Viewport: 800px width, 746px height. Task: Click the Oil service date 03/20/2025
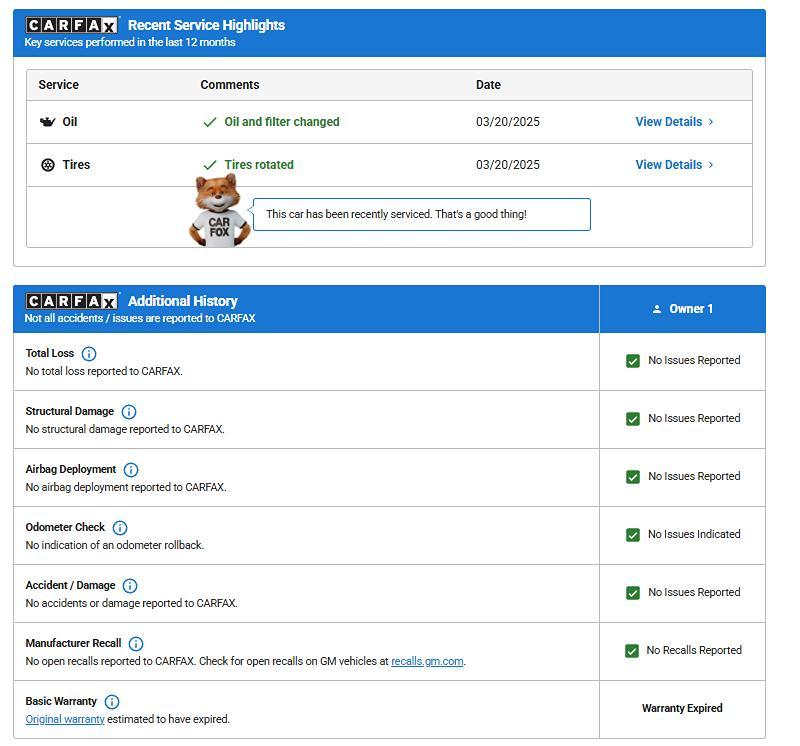(x=508, y=122)
